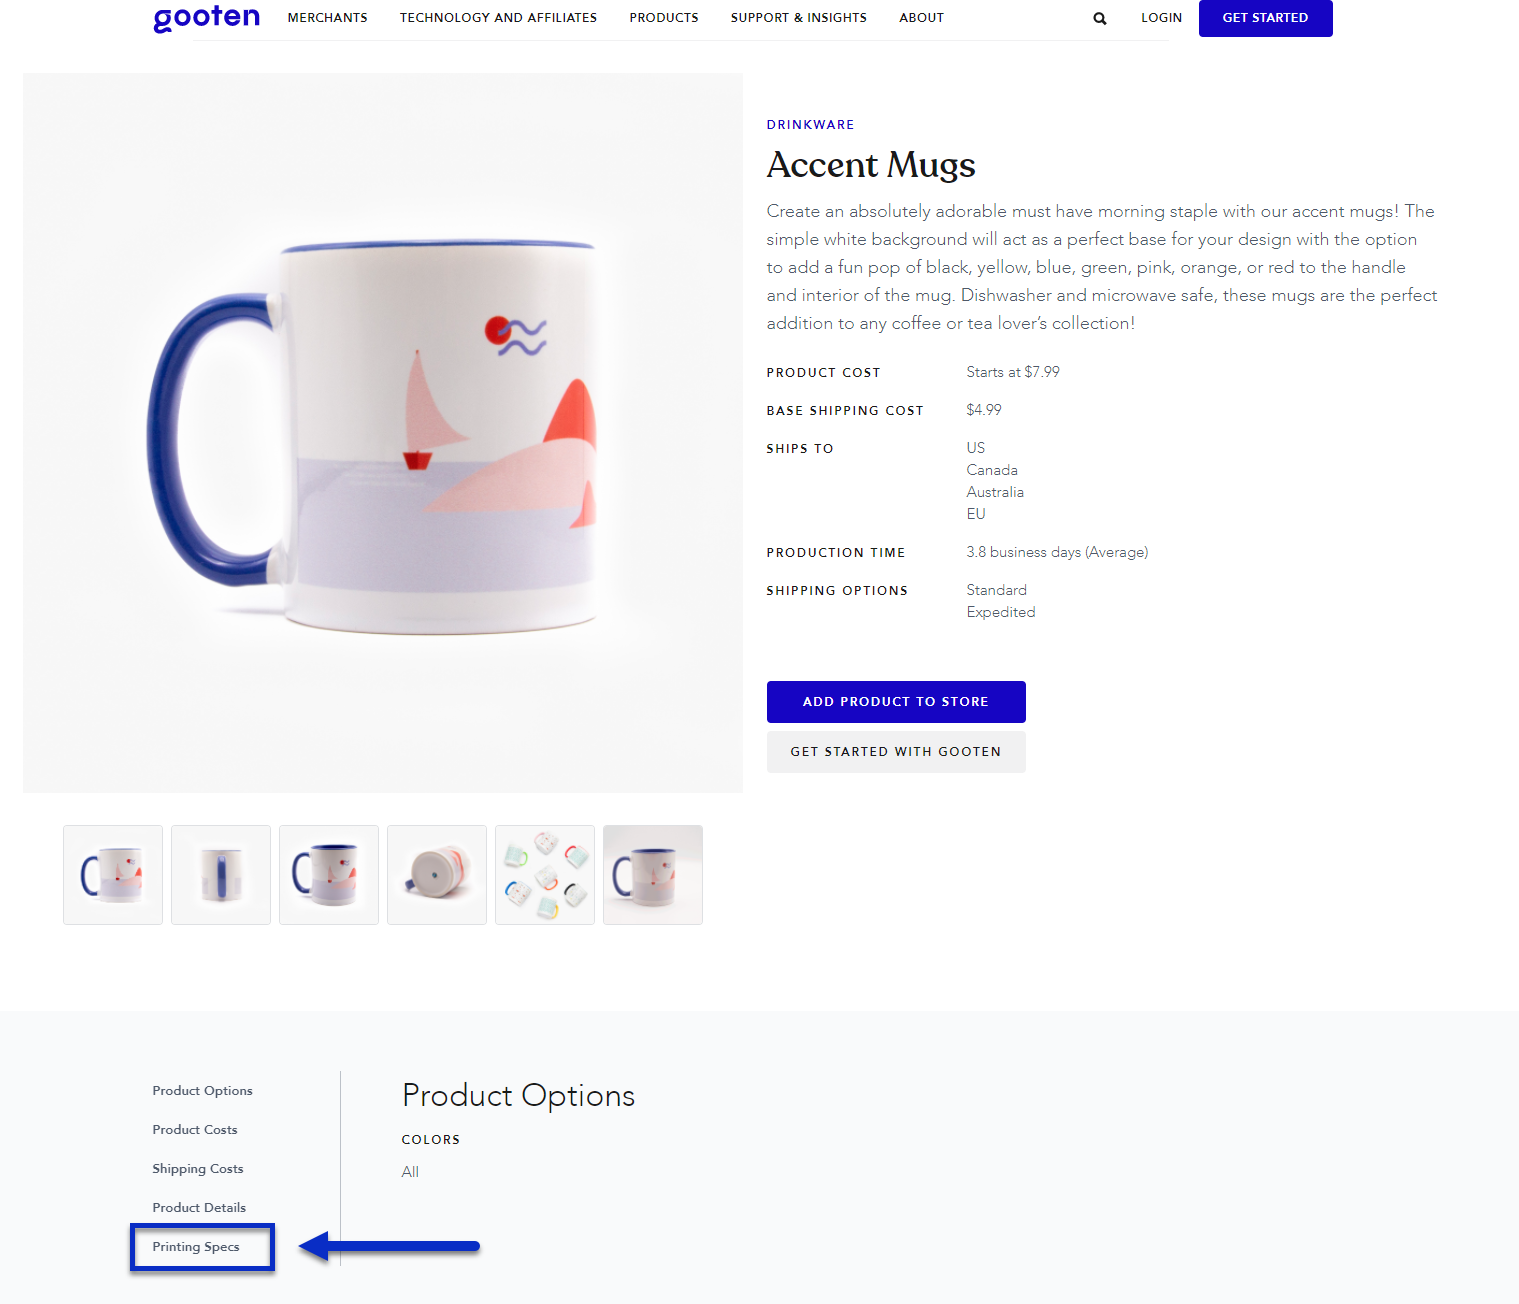
Task: Click the search magnifier icon
Action: click(x=1100, y=18)
